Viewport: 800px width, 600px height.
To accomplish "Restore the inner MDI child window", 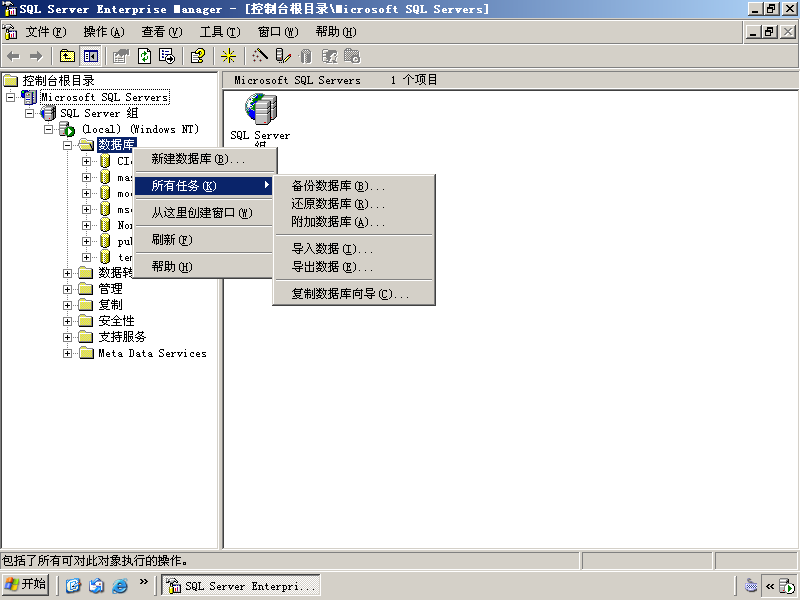I will tap(770, 32).
